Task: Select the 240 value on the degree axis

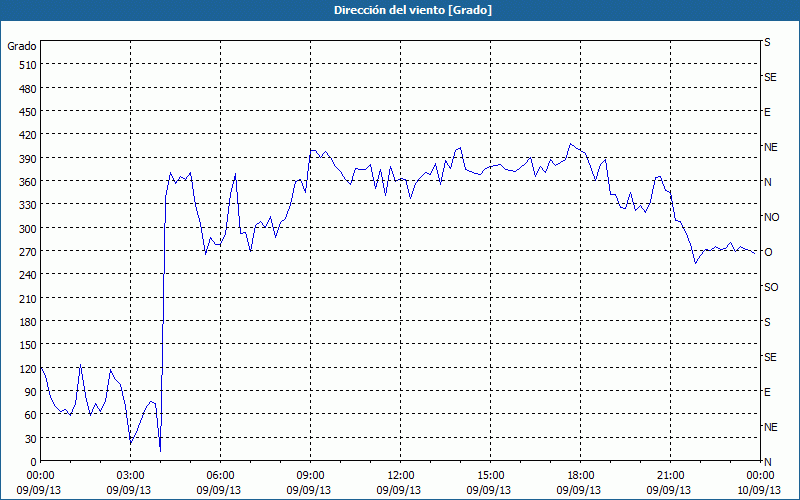Action: point(28,275)
